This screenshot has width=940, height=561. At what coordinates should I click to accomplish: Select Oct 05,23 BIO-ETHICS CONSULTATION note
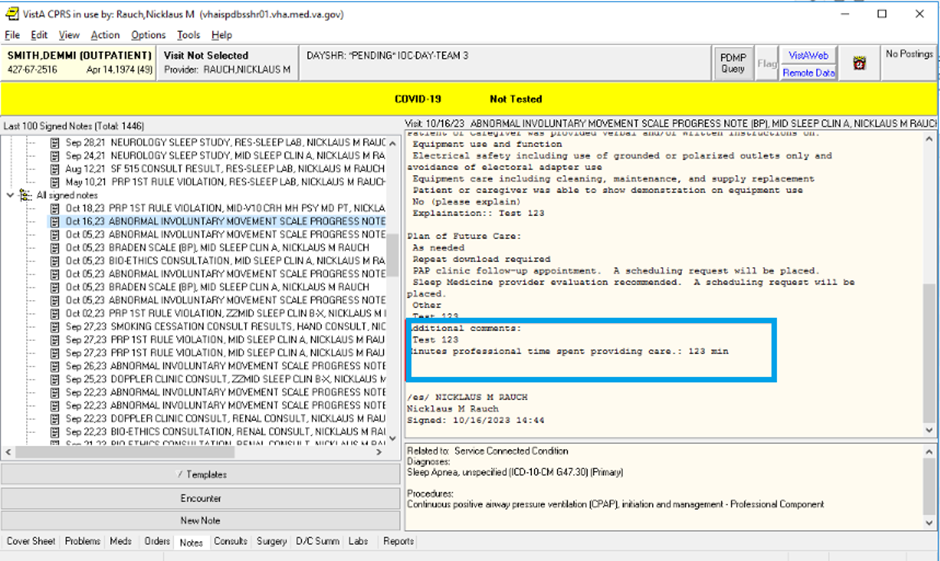(225, 261)
